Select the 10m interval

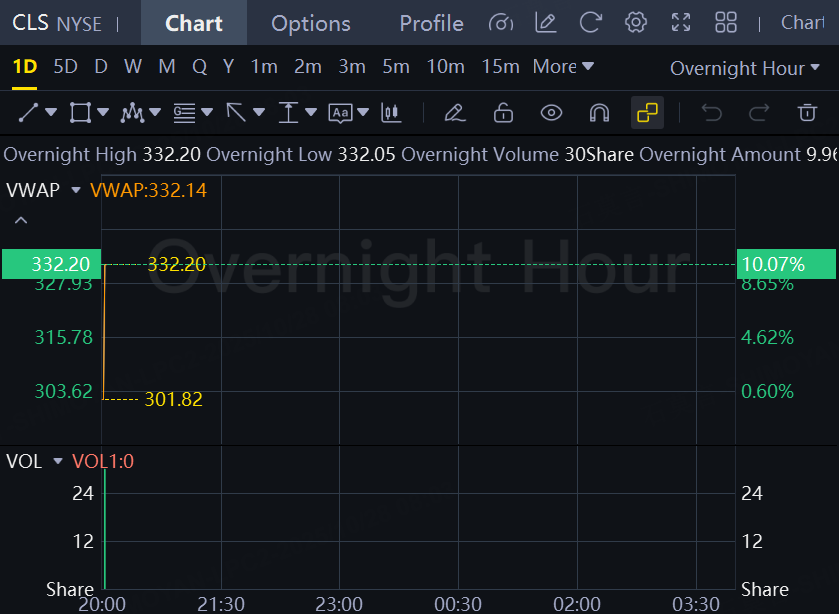point(445,66)
